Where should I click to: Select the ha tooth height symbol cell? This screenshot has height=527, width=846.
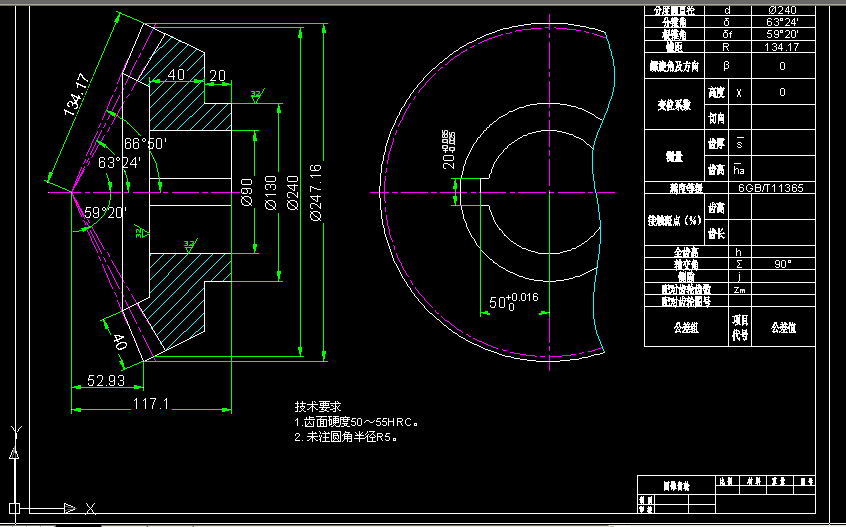point(739,169)
